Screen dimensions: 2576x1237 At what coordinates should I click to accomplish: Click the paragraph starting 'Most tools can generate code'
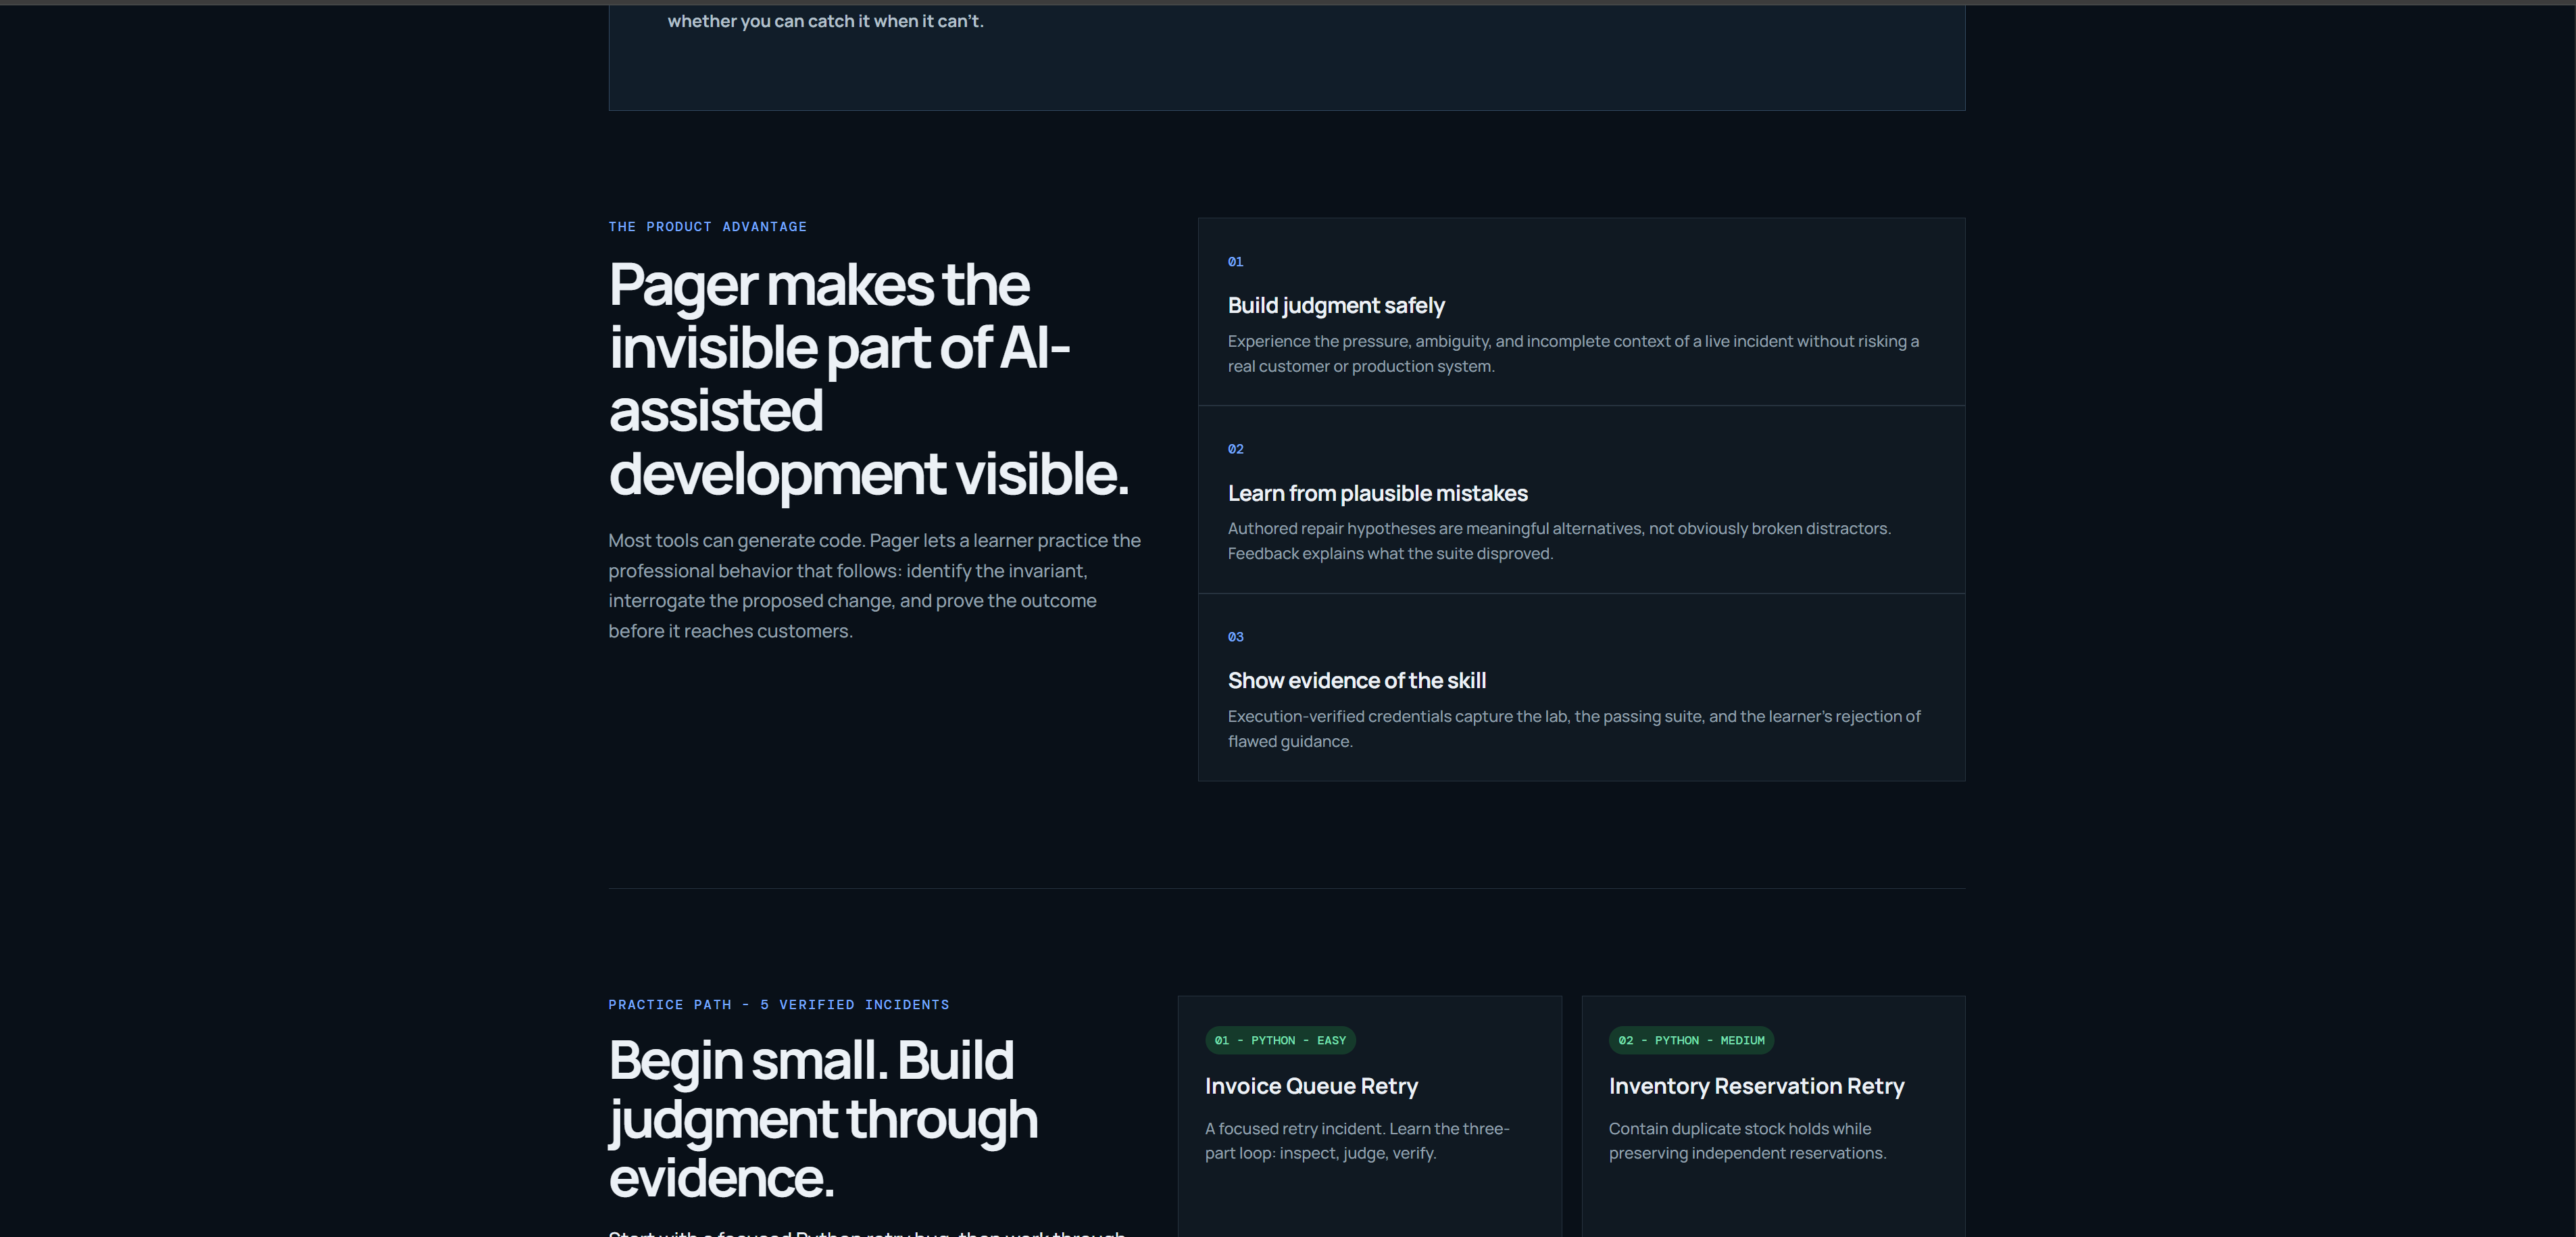(874, 586)
